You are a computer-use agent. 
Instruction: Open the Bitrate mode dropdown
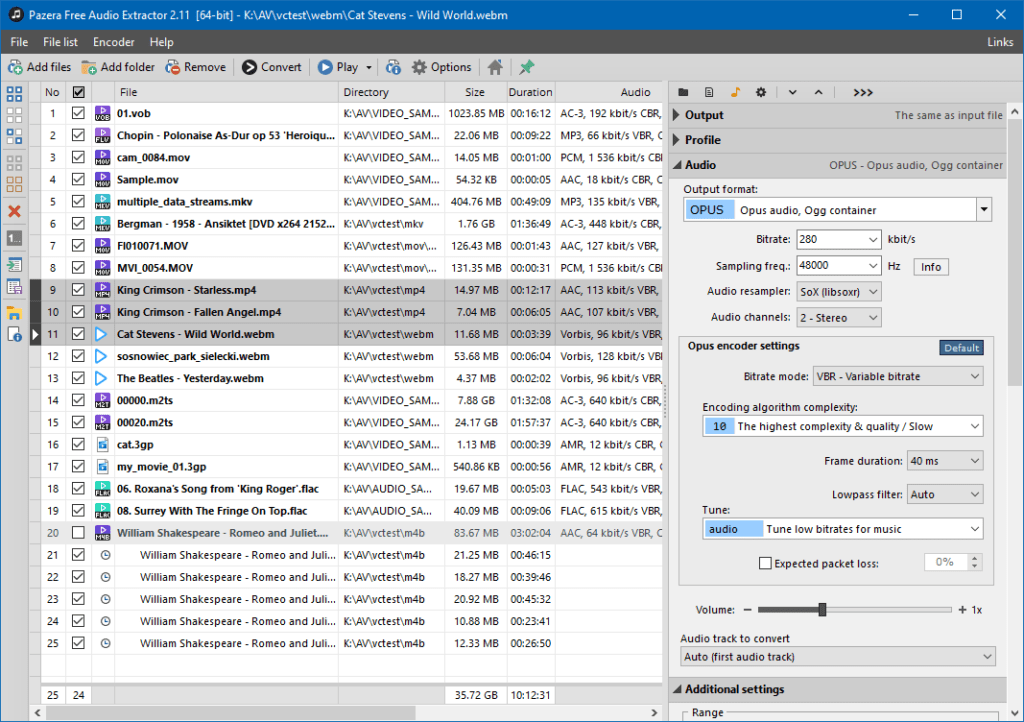tap(897, 375)
